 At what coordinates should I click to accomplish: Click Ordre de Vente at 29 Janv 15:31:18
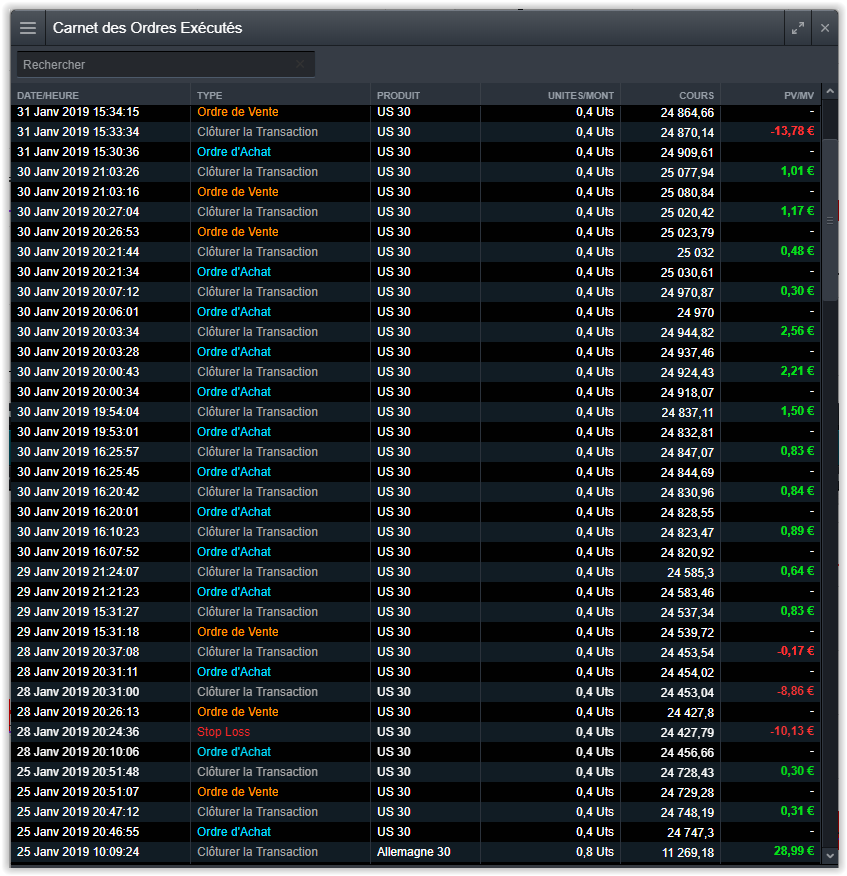[x=237, y=632]
